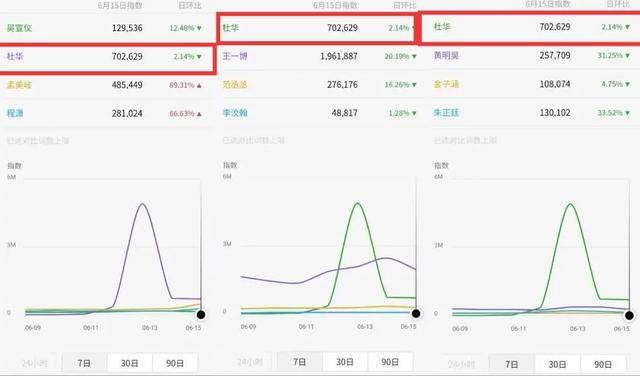Click the index value 108,074
The height and width of the screenshot is (376, 640).
(x=555, y=84)
